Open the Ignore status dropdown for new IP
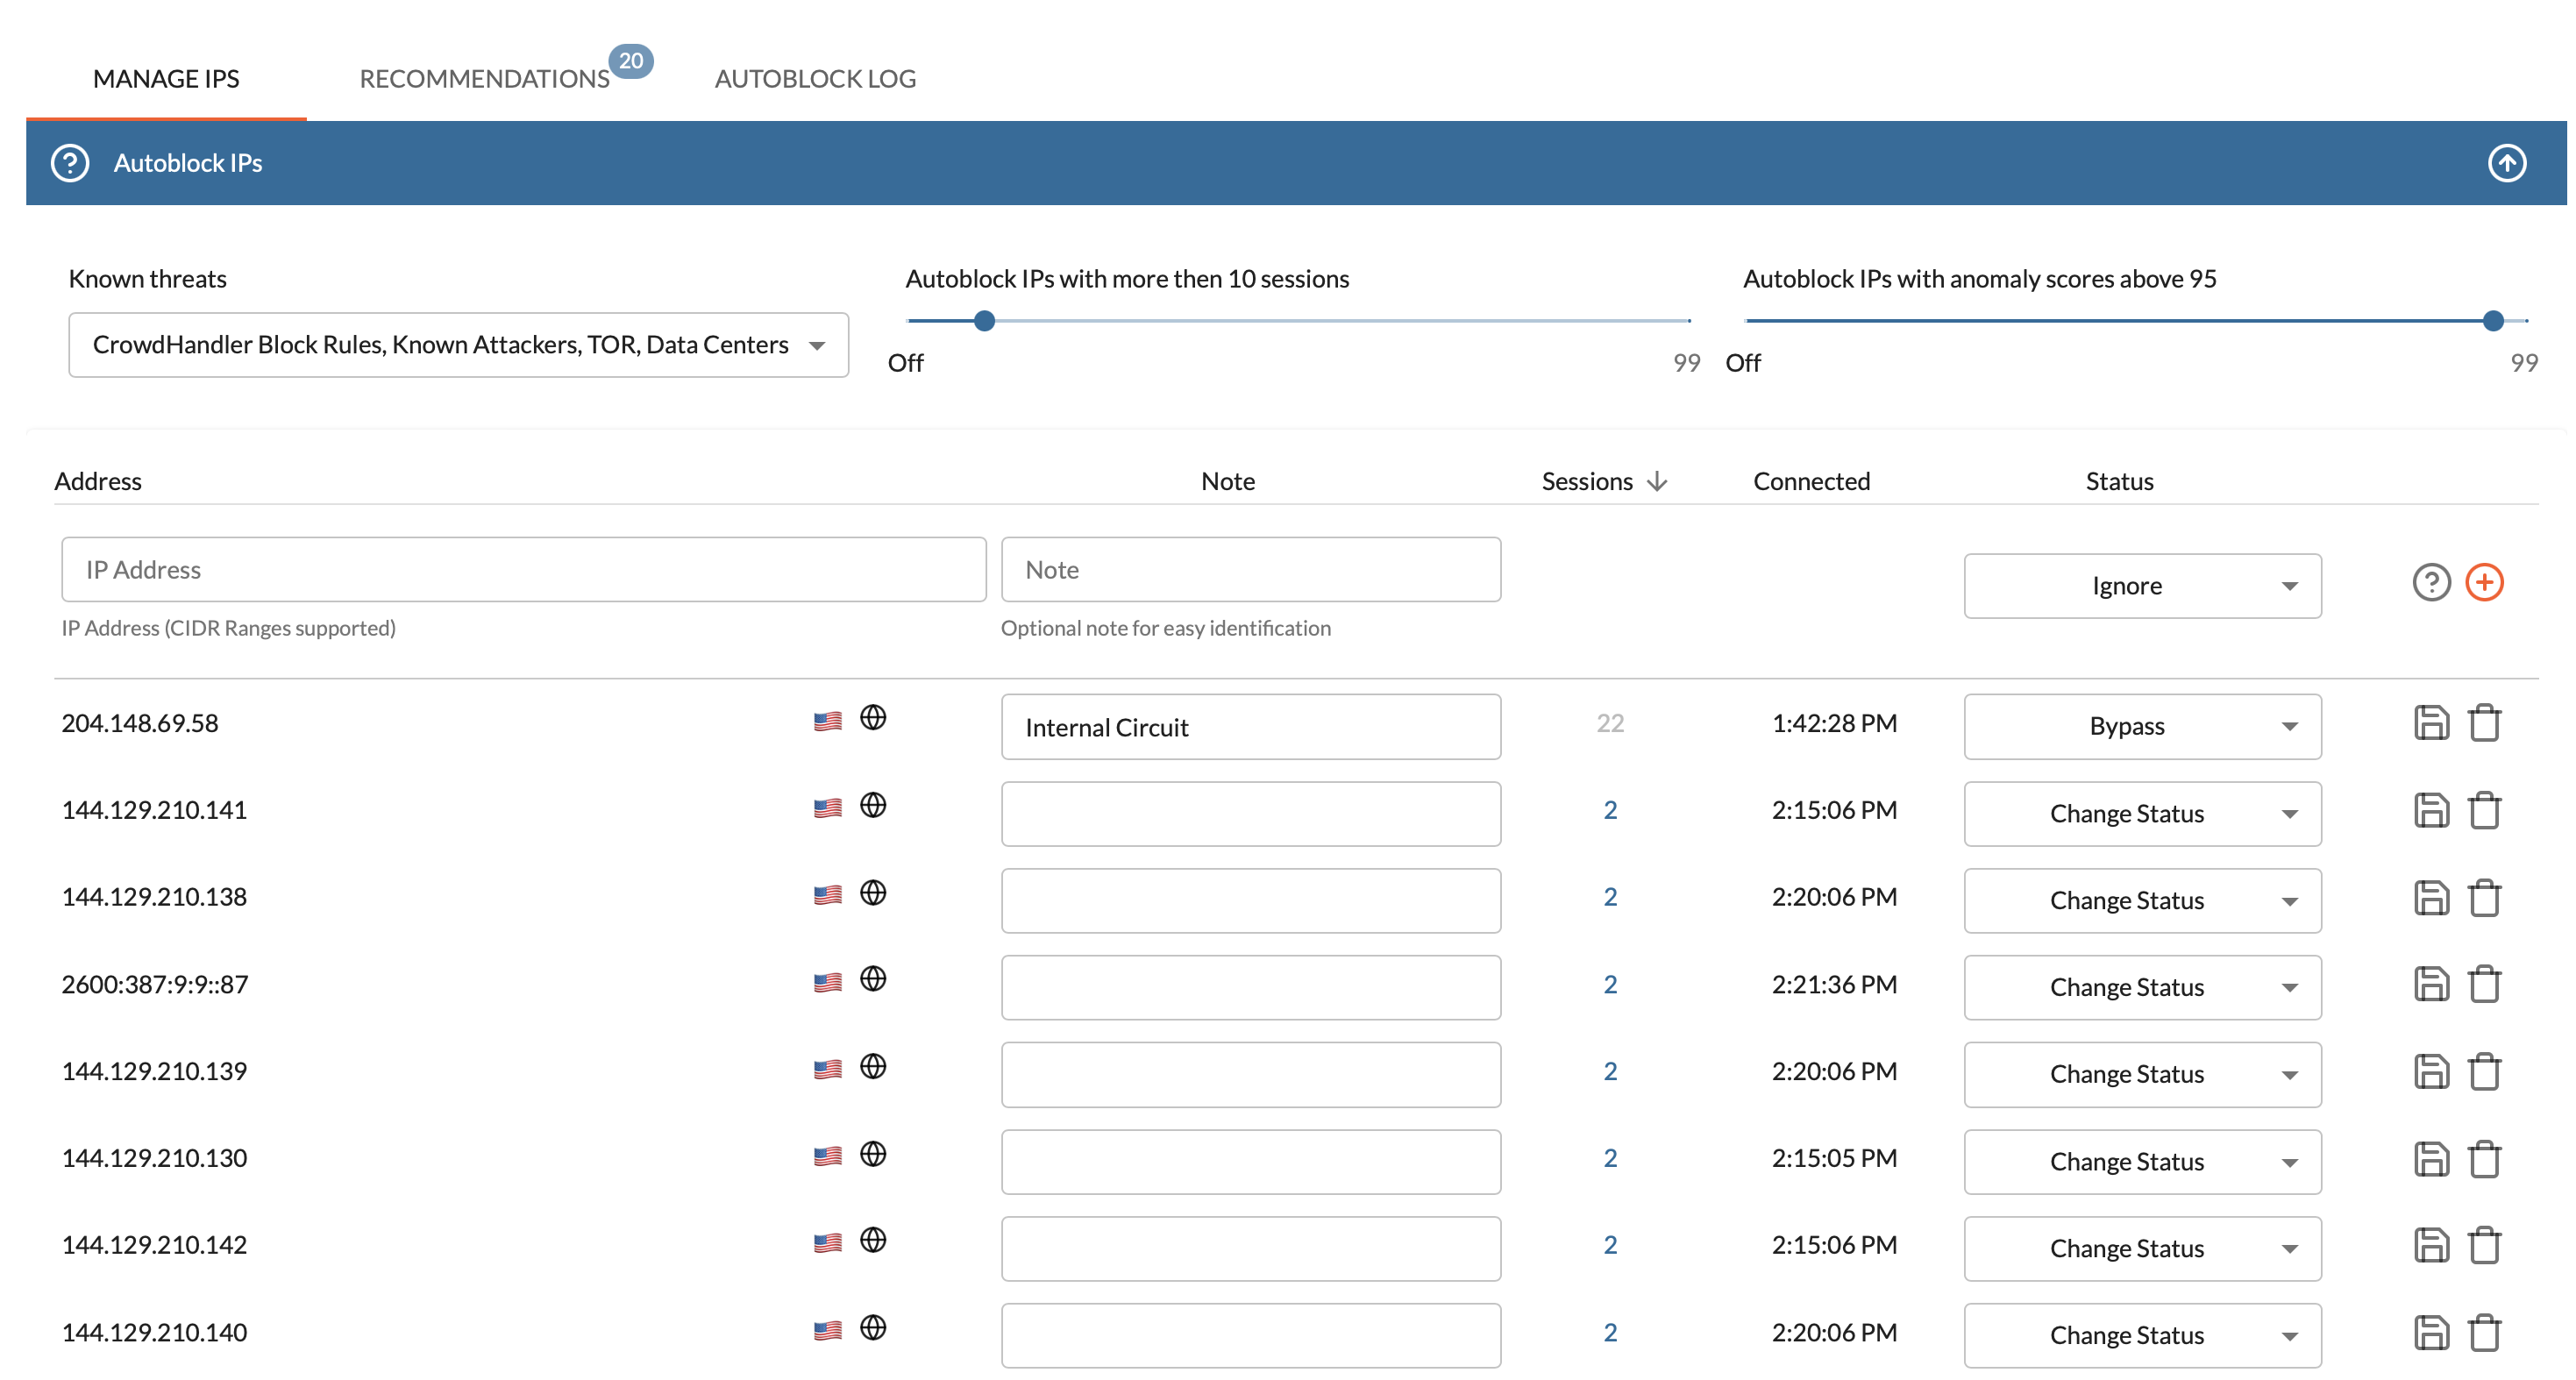 2141,586
